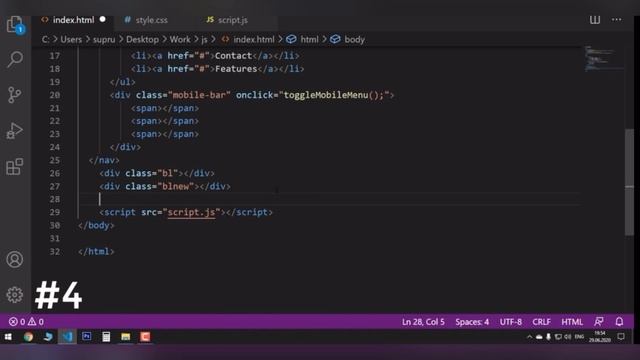Split the editor right
Screen dimensions: 640x360
595,20
